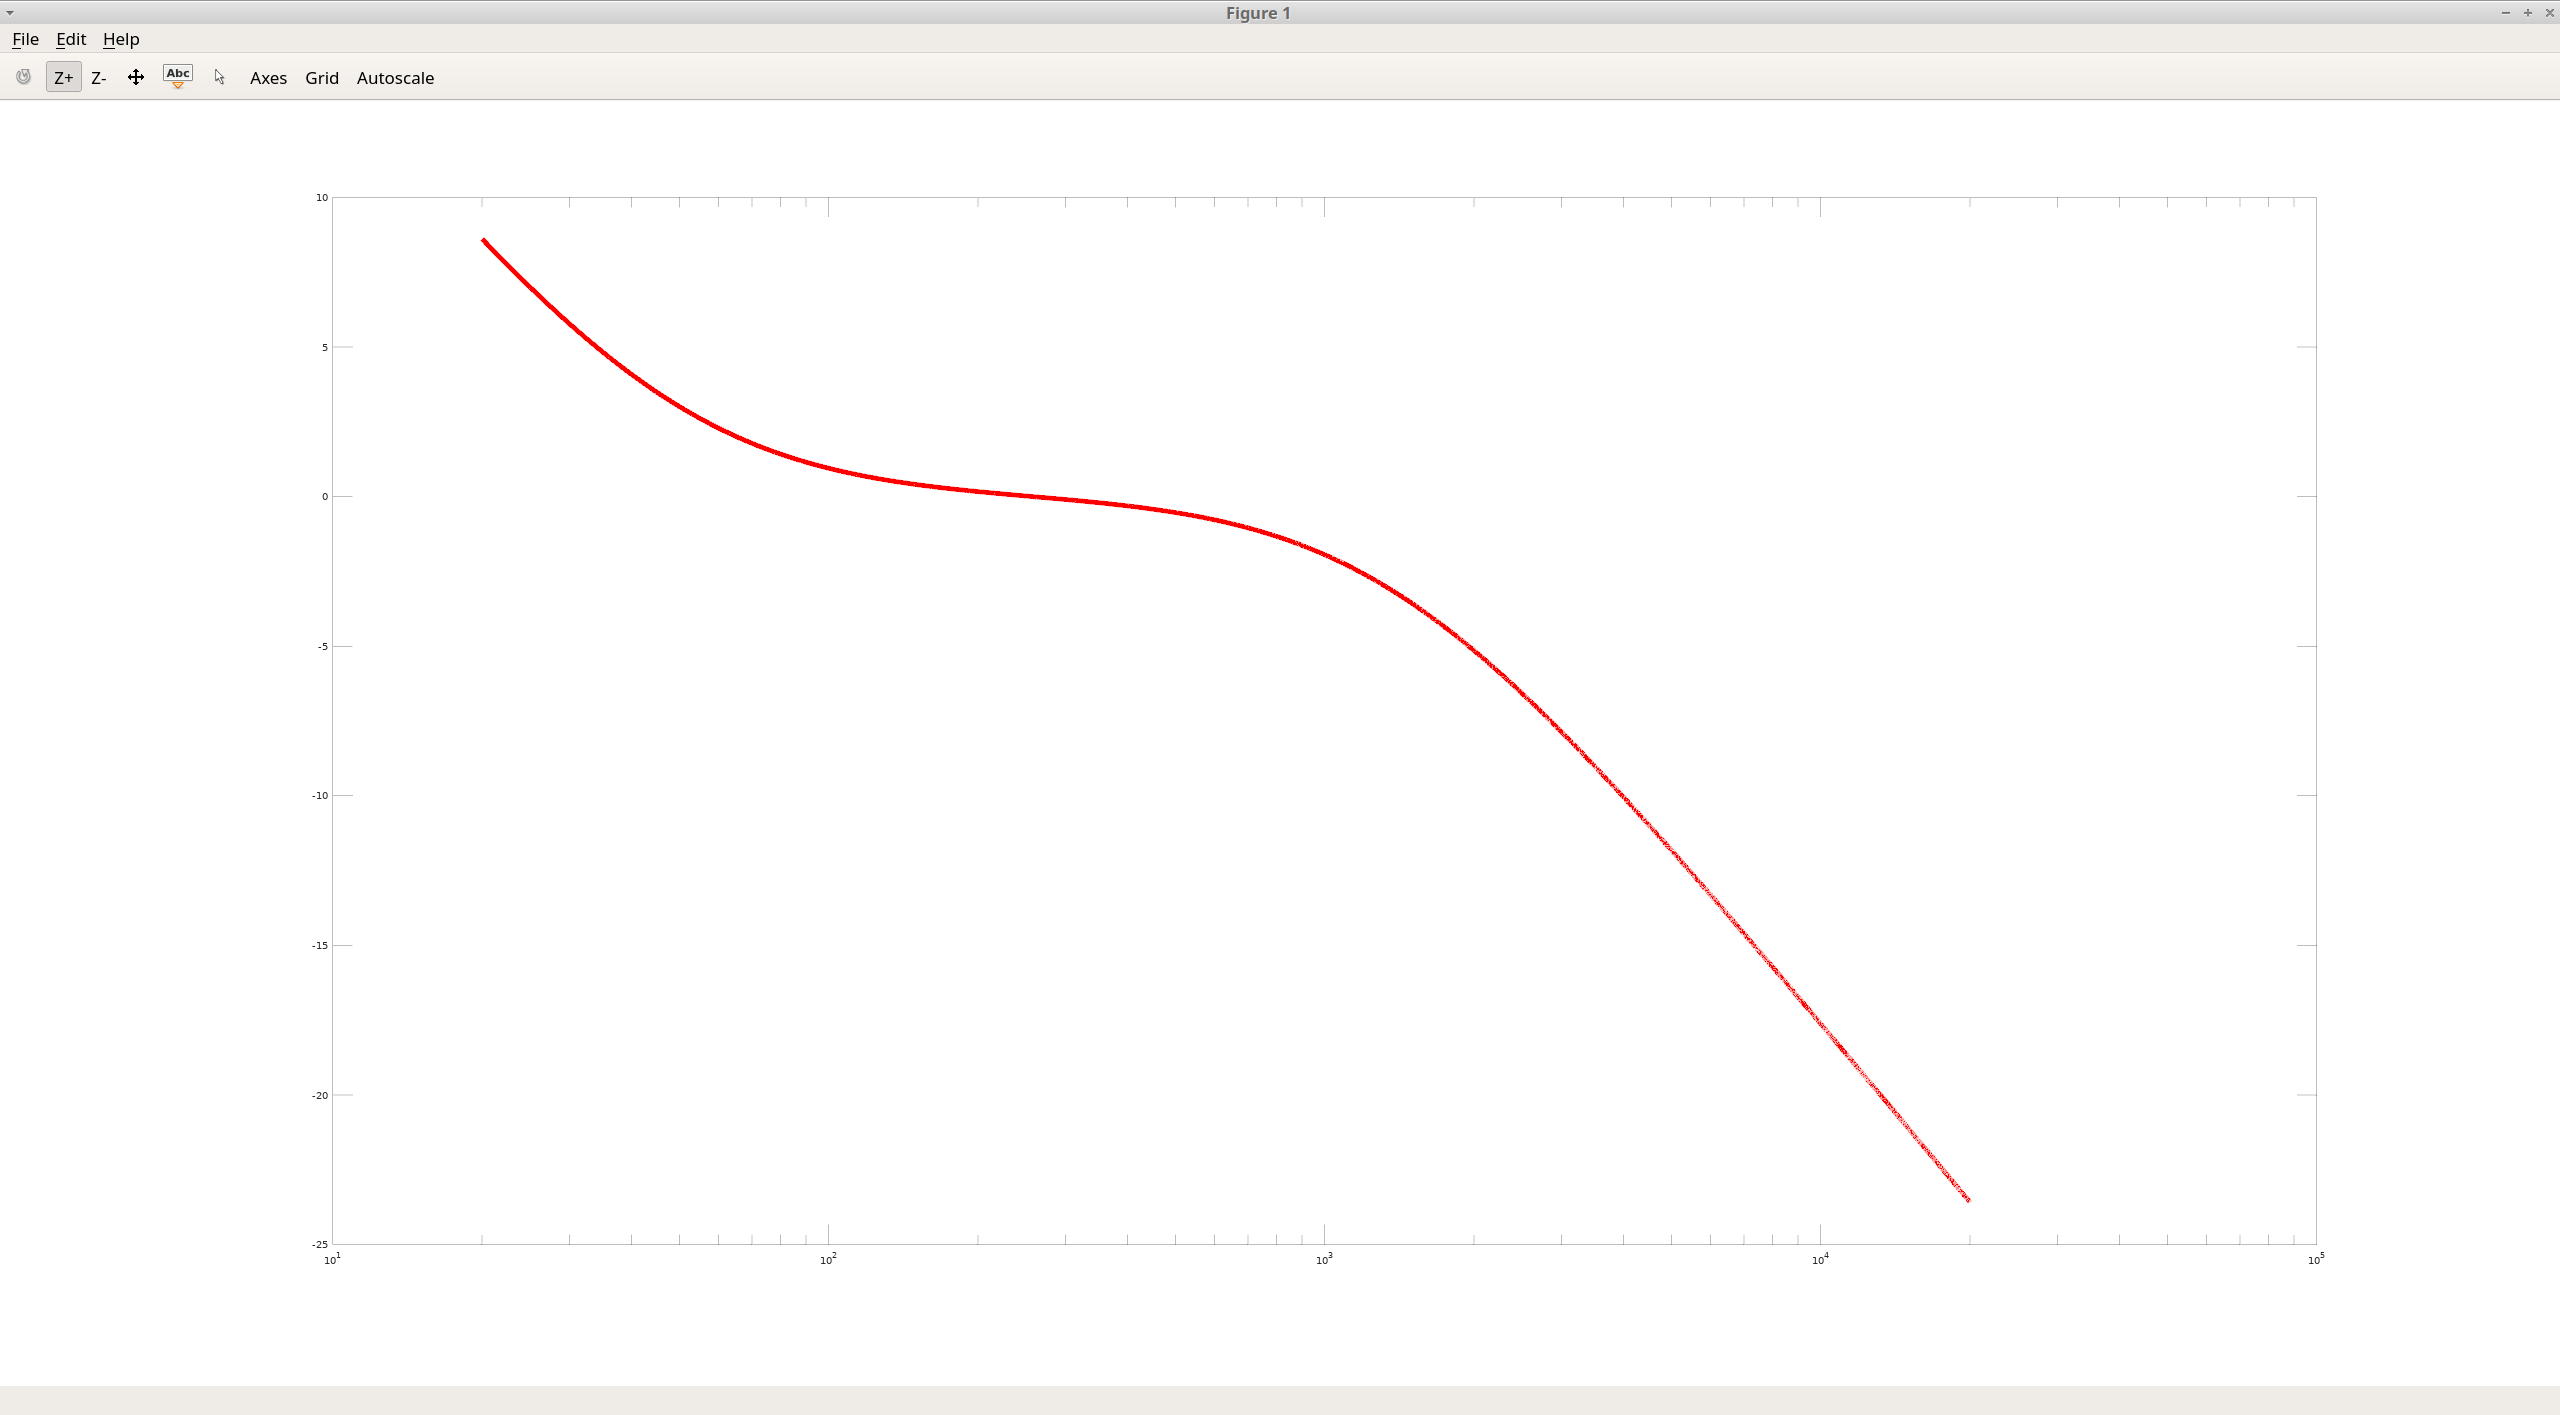The width and height of the screenshot is (2560, 1415).
Task: Open the File menu
Action: tap(25, 39)
